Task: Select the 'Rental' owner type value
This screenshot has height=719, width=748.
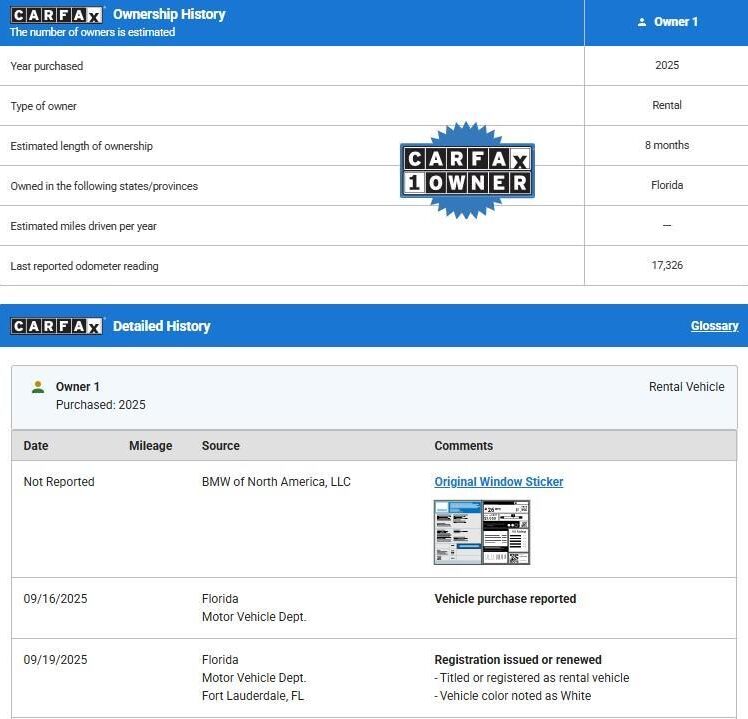Action: (x=667, y=105)
